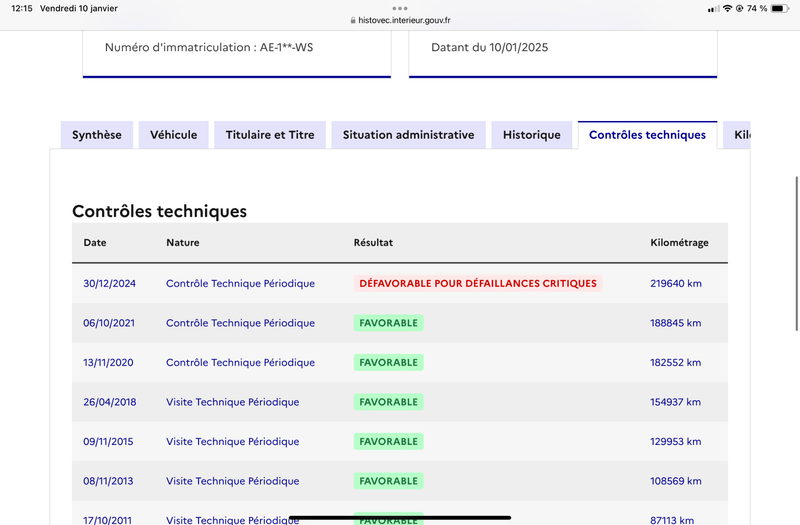The image size is (800, 525).
Task: Click the FAVORABLE badge for 08/11/2013
Action: 388,481
